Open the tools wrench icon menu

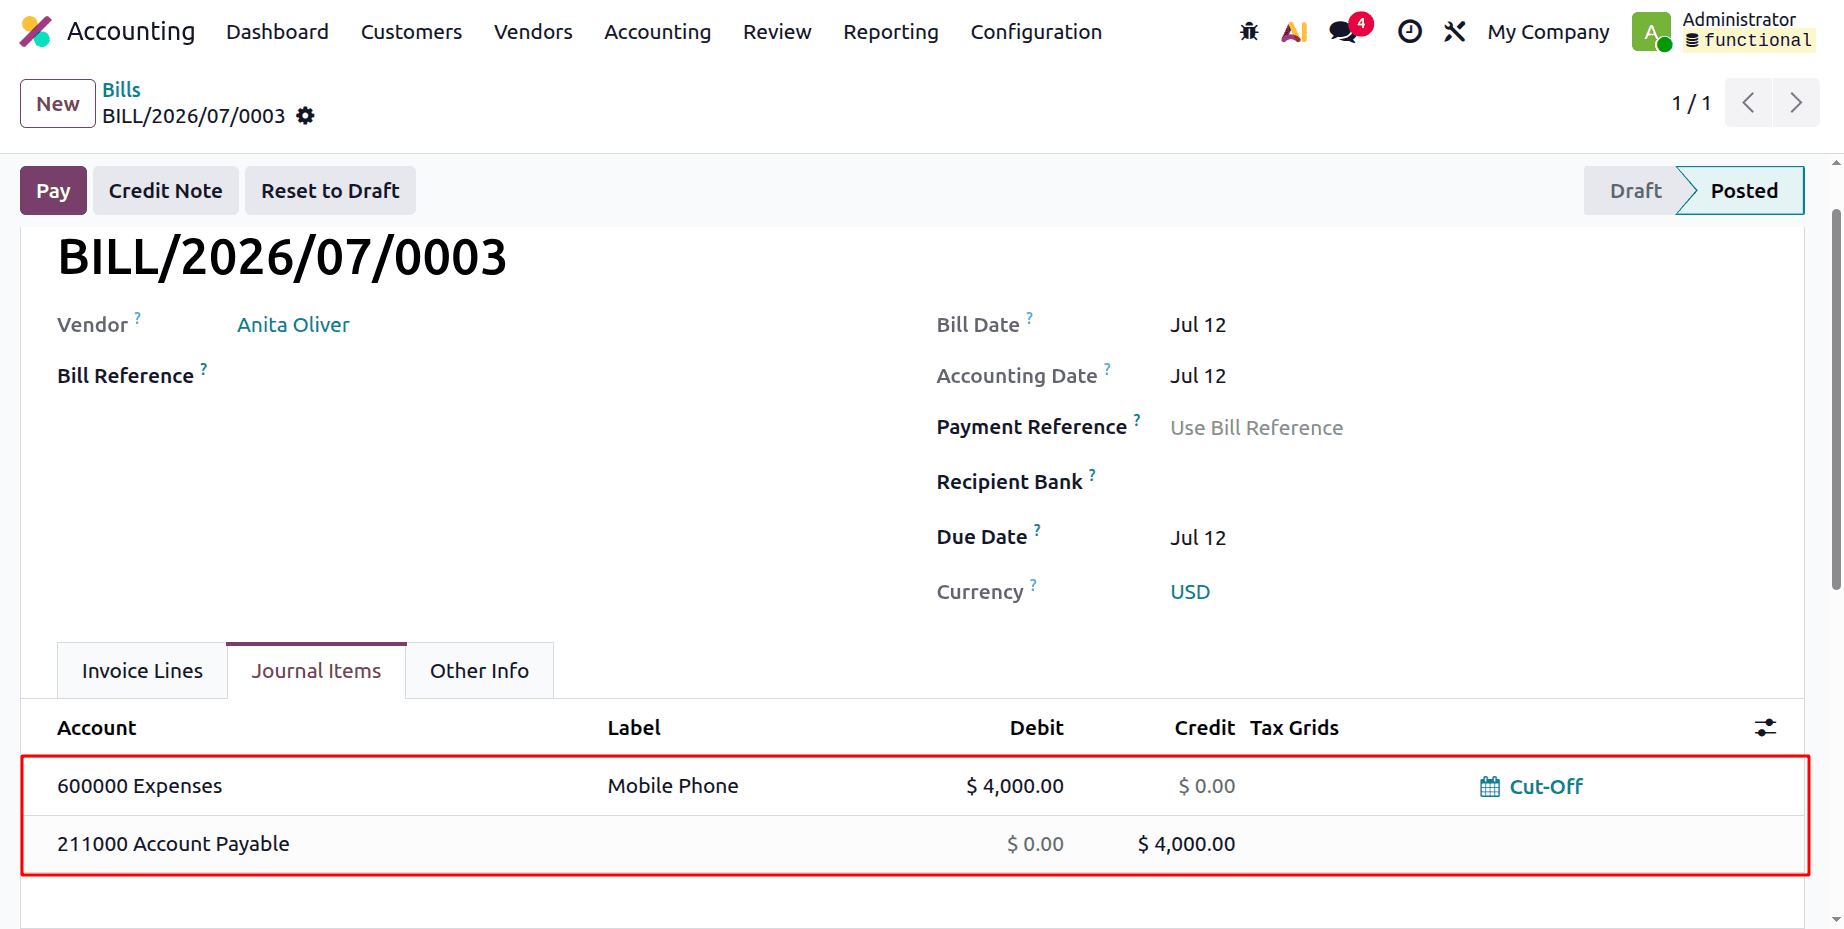1455,32
